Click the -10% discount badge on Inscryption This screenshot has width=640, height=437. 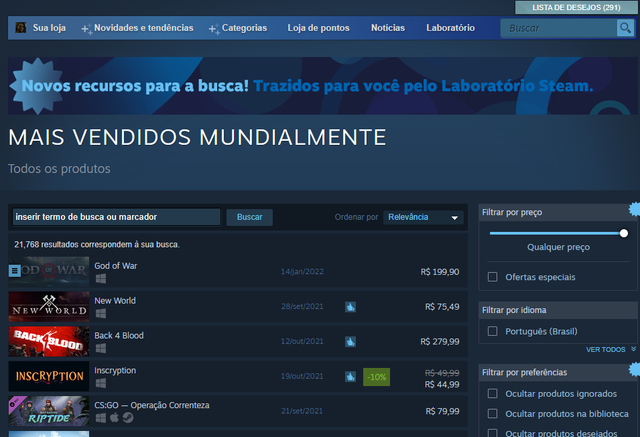click(376, 377)
